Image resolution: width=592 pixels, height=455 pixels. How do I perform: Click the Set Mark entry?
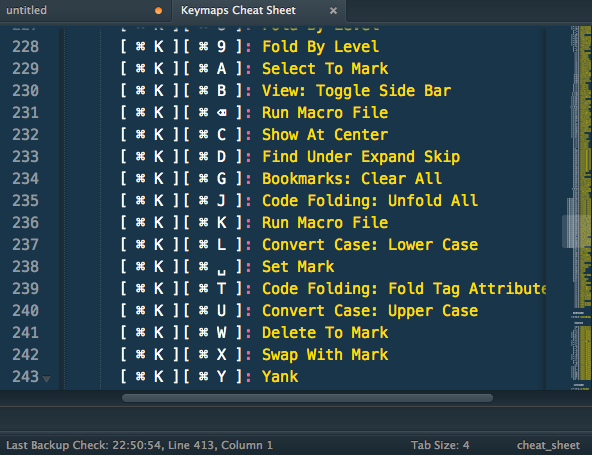pos(298,267)
